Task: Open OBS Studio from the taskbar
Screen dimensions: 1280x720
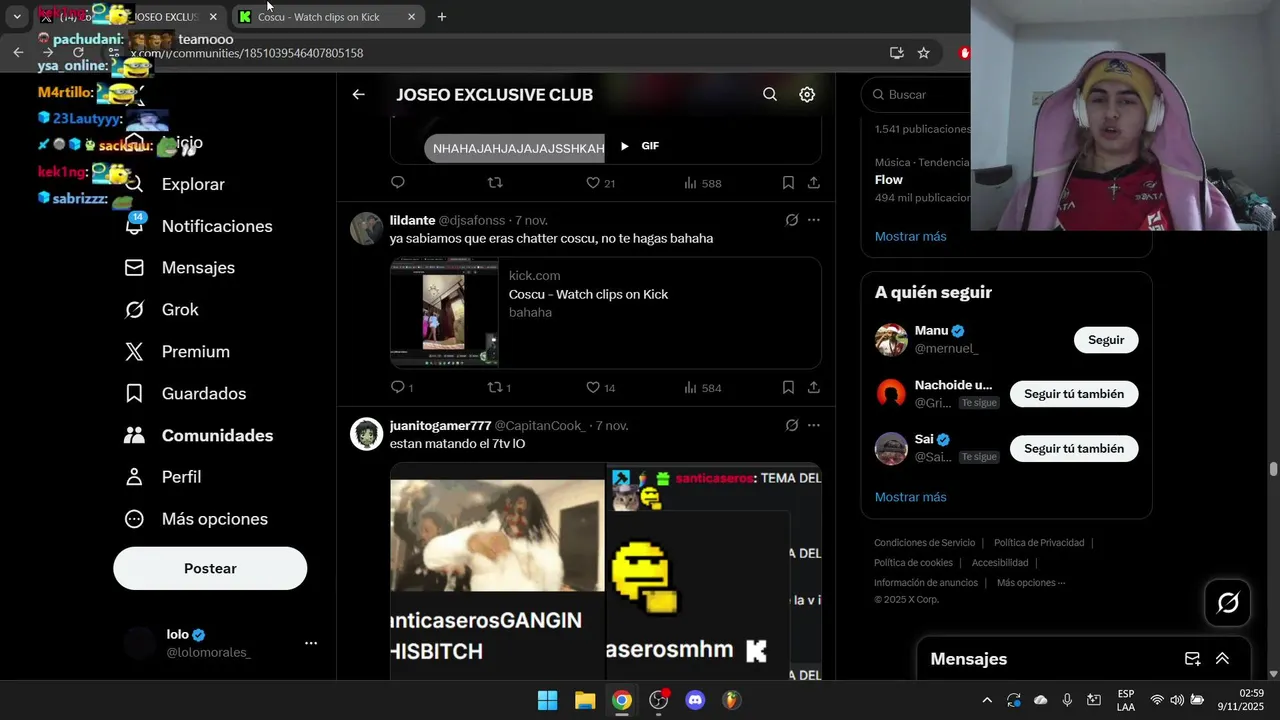Action: (x=659, y=700)
